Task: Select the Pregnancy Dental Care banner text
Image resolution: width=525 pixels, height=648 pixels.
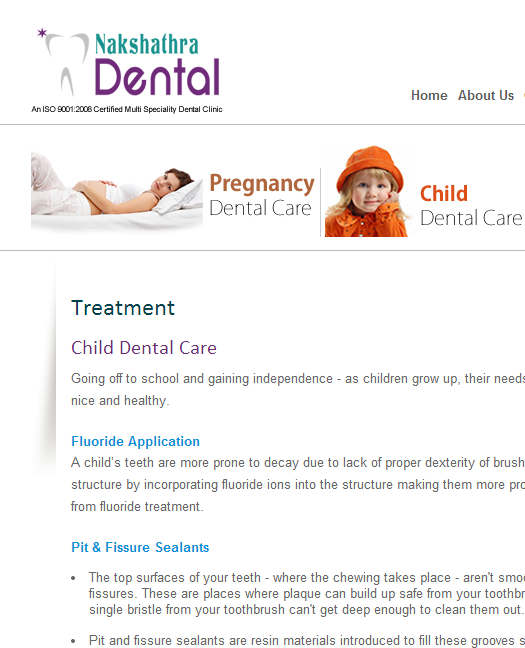Action: [x=262, y=195]
